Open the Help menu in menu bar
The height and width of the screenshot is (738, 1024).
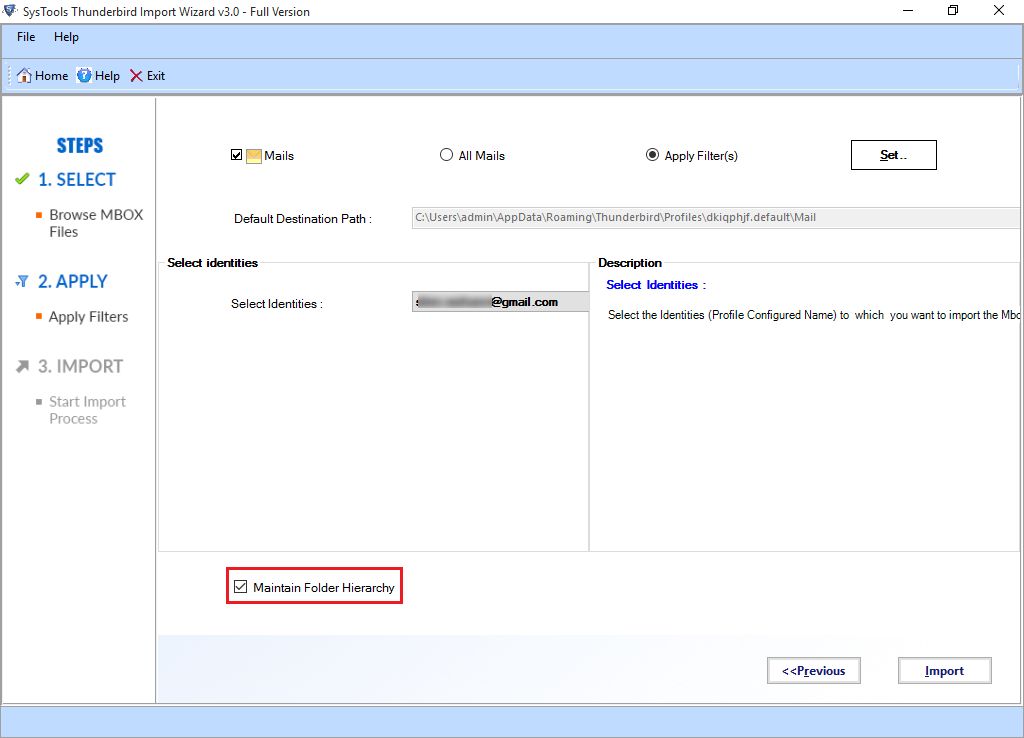66,37
